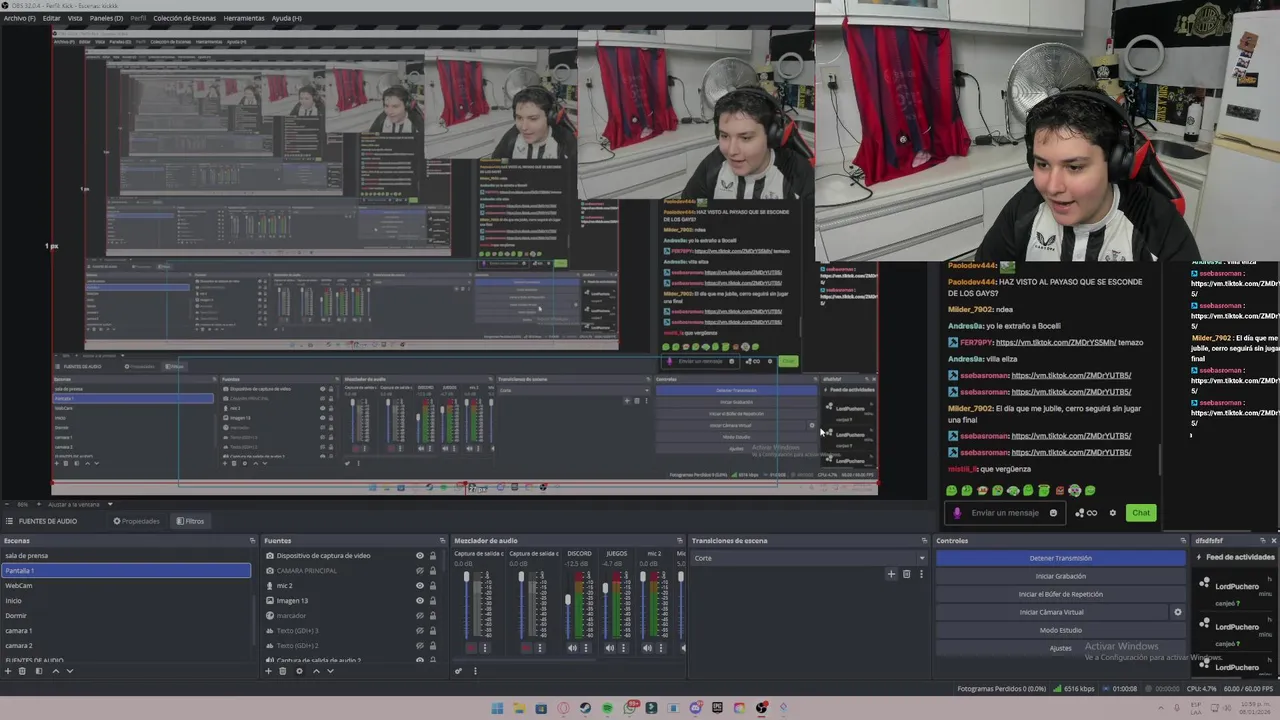
Task: Open virtual camera settings gear
Action: coord(1177,612)
